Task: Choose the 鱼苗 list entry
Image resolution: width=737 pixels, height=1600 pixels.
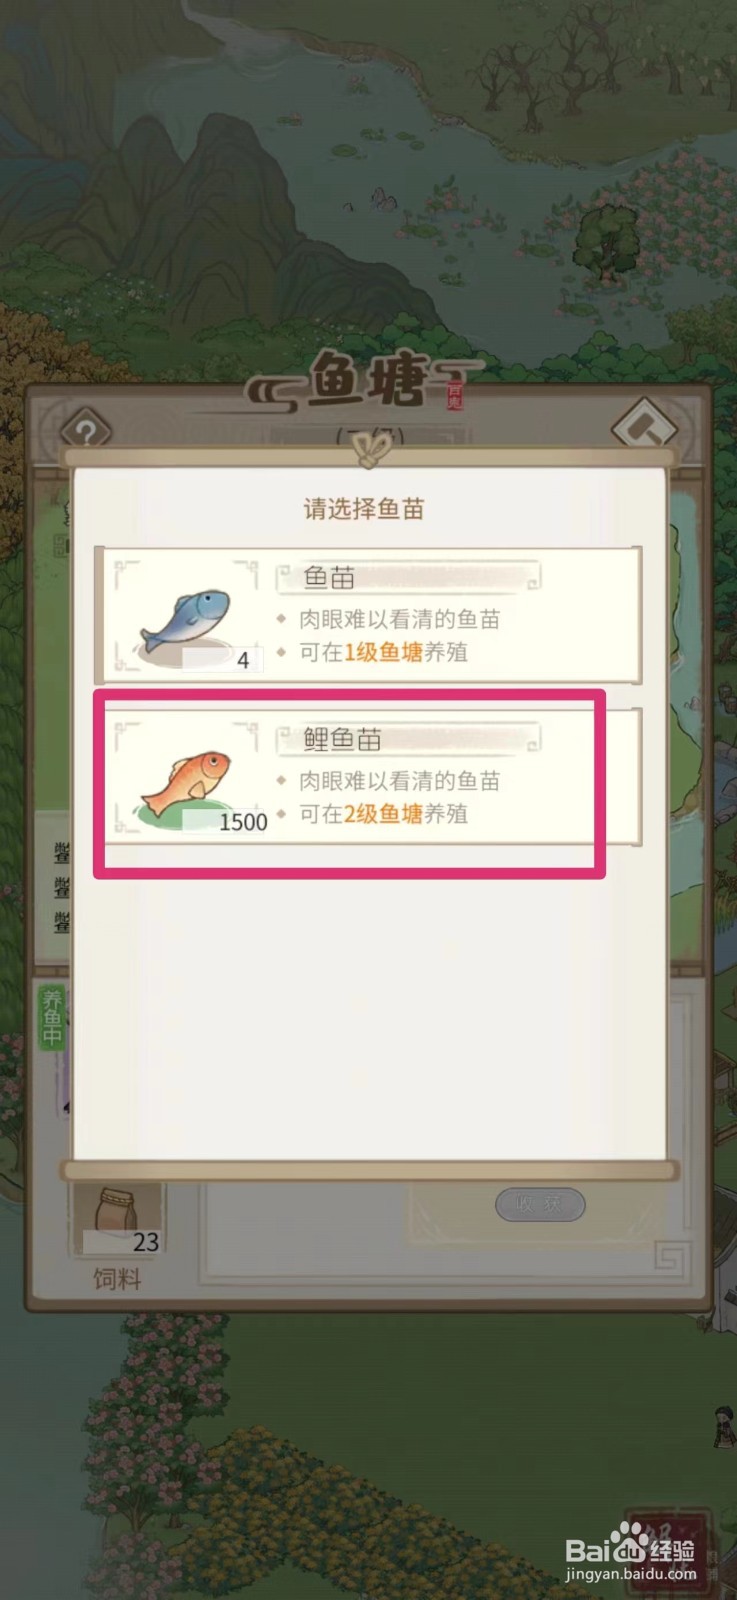Action: click(x=368, y=615)
